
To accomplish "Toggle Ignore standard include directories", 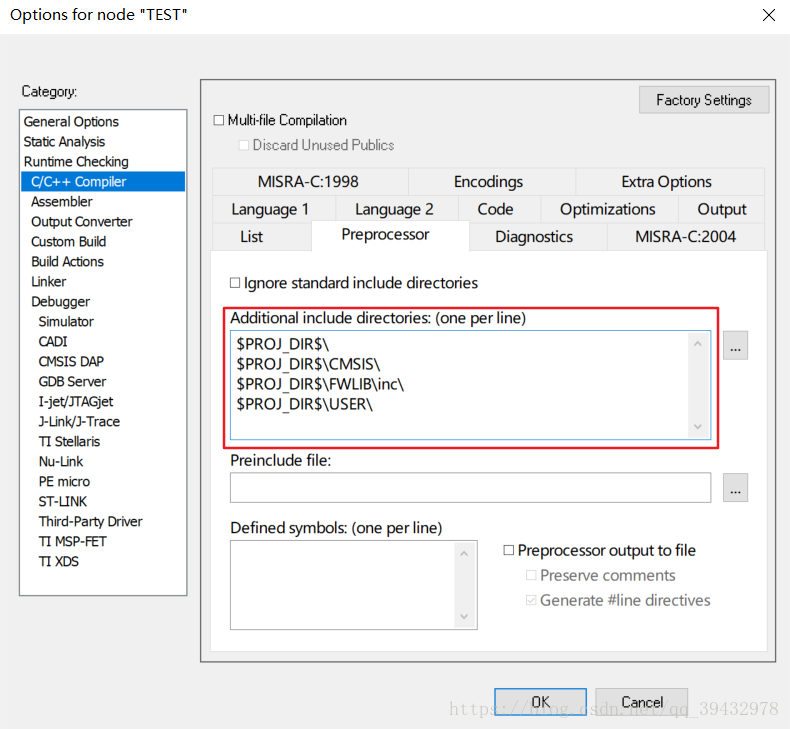I will tap(236, 283).
